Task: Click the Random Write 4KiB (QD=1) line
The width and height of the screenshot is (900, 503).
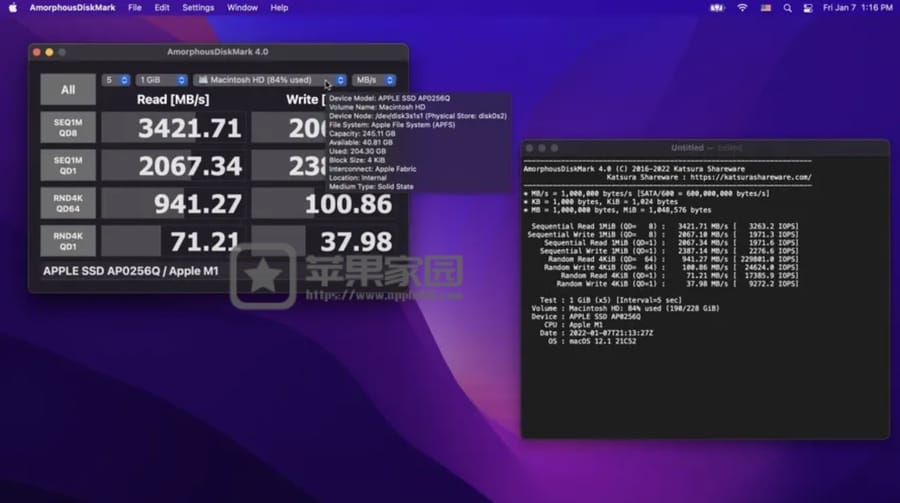Action: (677, 284)
